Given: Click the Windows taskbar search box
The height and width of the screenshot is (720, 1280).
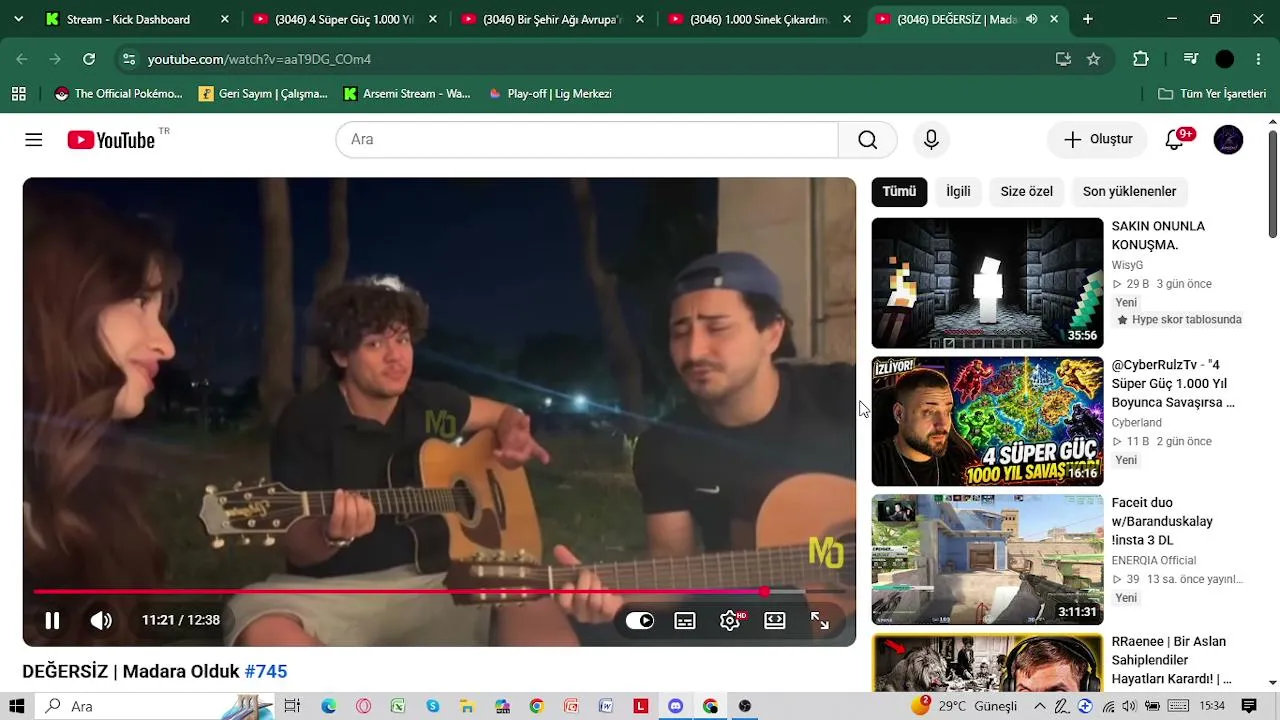Looking at the screenshot, I should [x=155, y=706].
